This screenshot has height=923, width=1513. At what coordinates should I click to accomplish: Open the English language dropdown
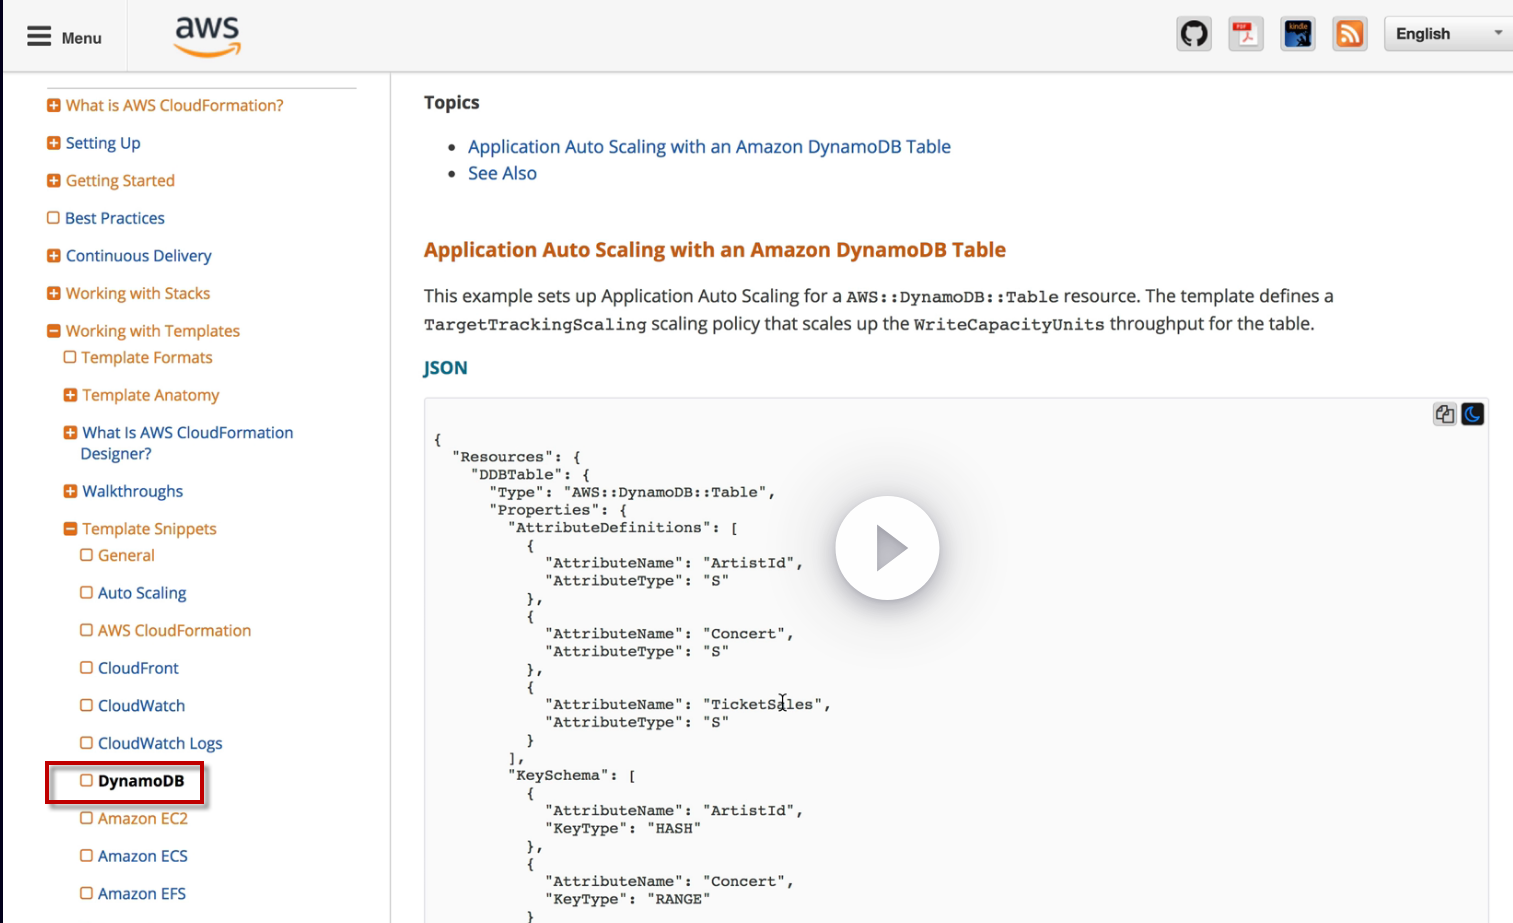coord(1447,34)
